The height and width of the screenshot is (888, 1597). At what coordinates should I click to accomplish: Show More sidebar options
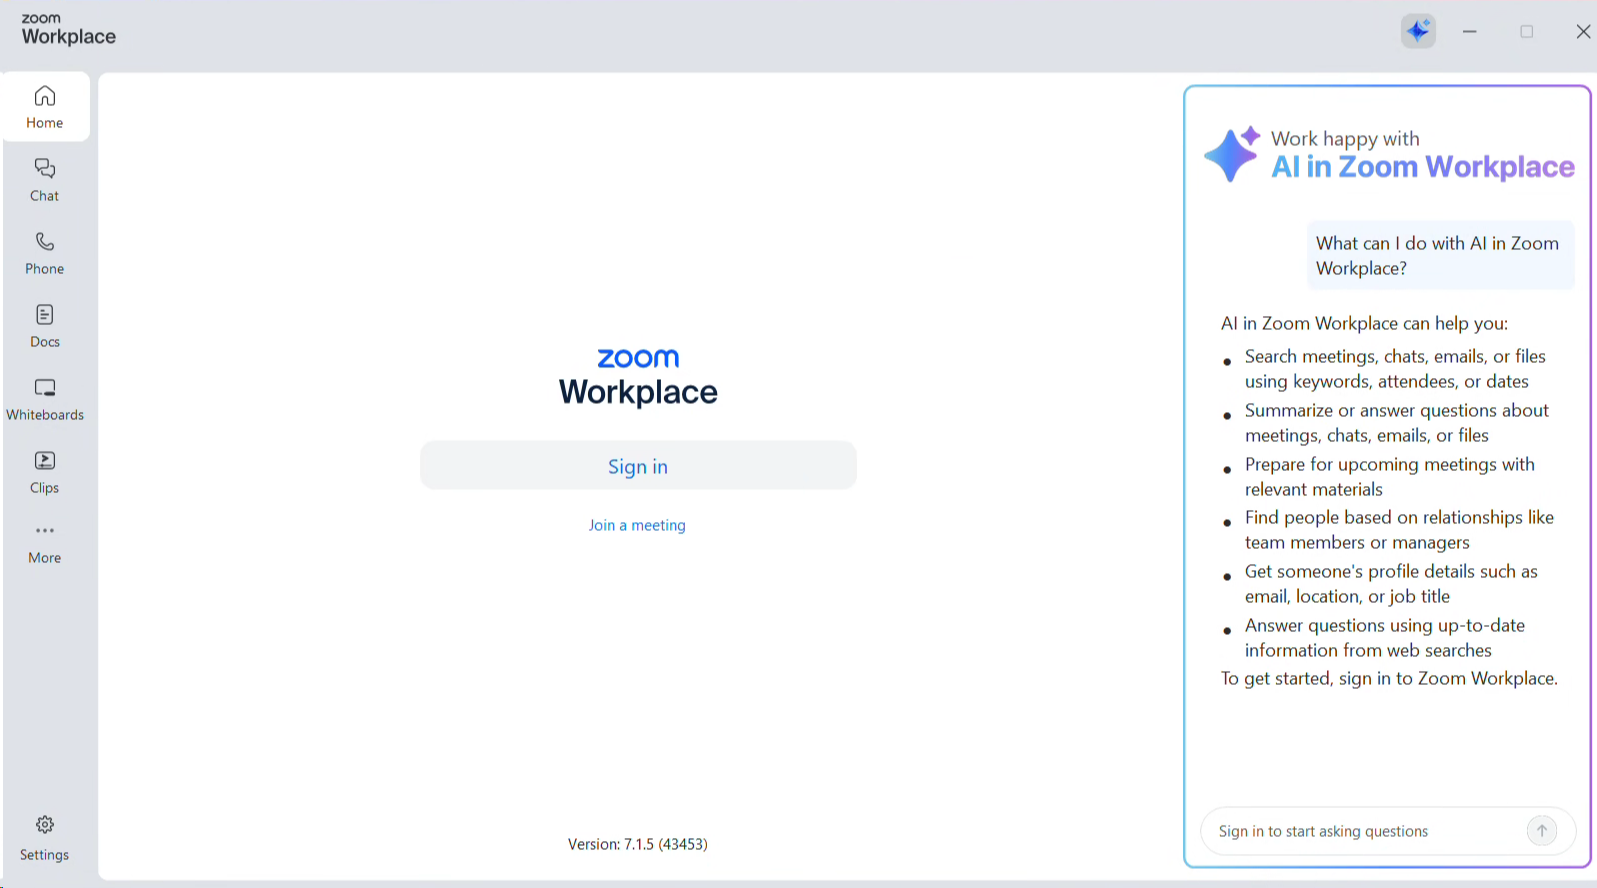45,543
